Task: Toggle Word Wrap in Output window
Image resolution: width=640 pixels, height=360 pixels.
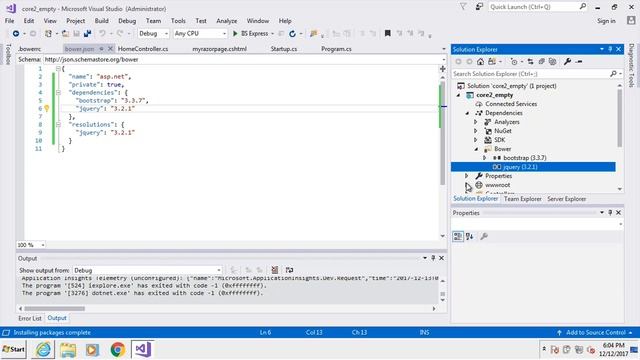Action: pyautogui.click(x=289, y=270)
